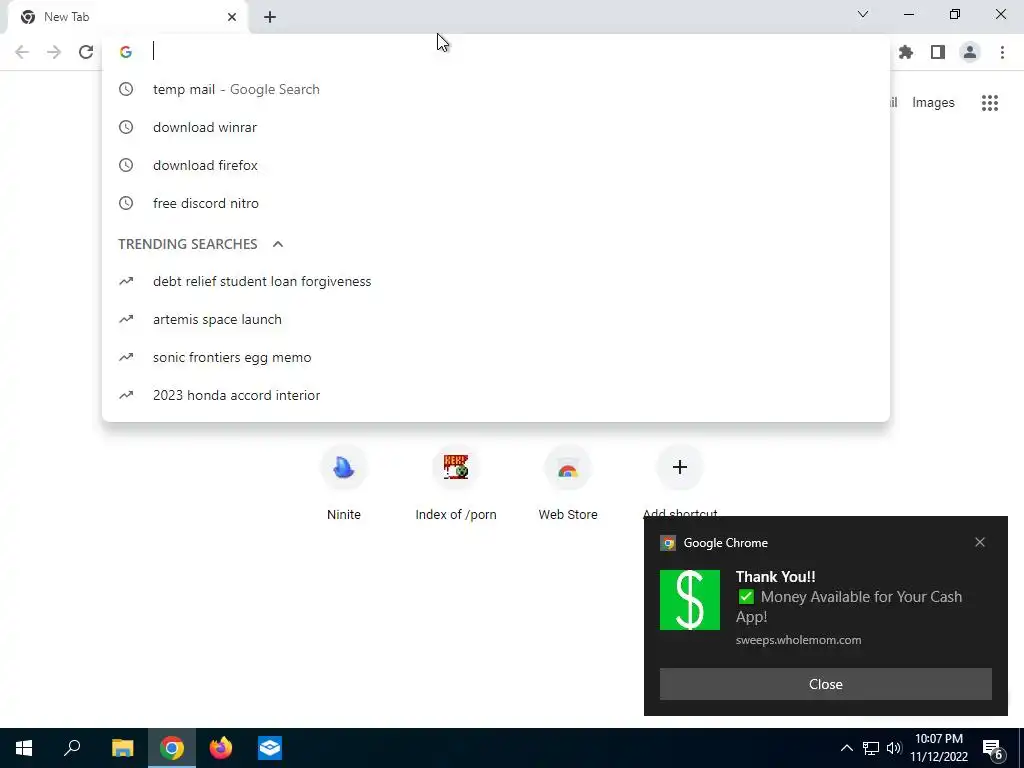Open the Windows Start menu

[24, 748]
